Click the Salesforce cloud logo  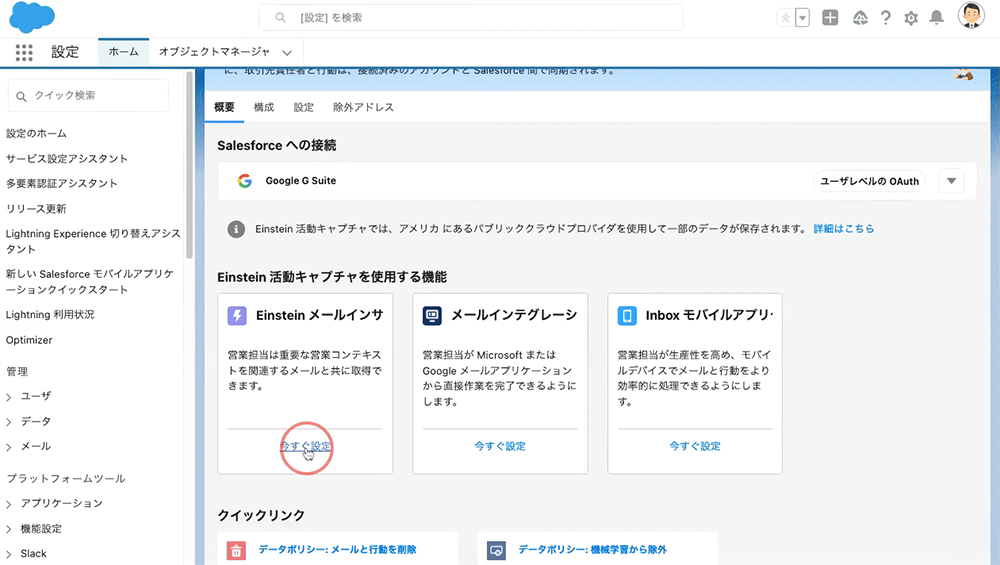tap(32, 17)
